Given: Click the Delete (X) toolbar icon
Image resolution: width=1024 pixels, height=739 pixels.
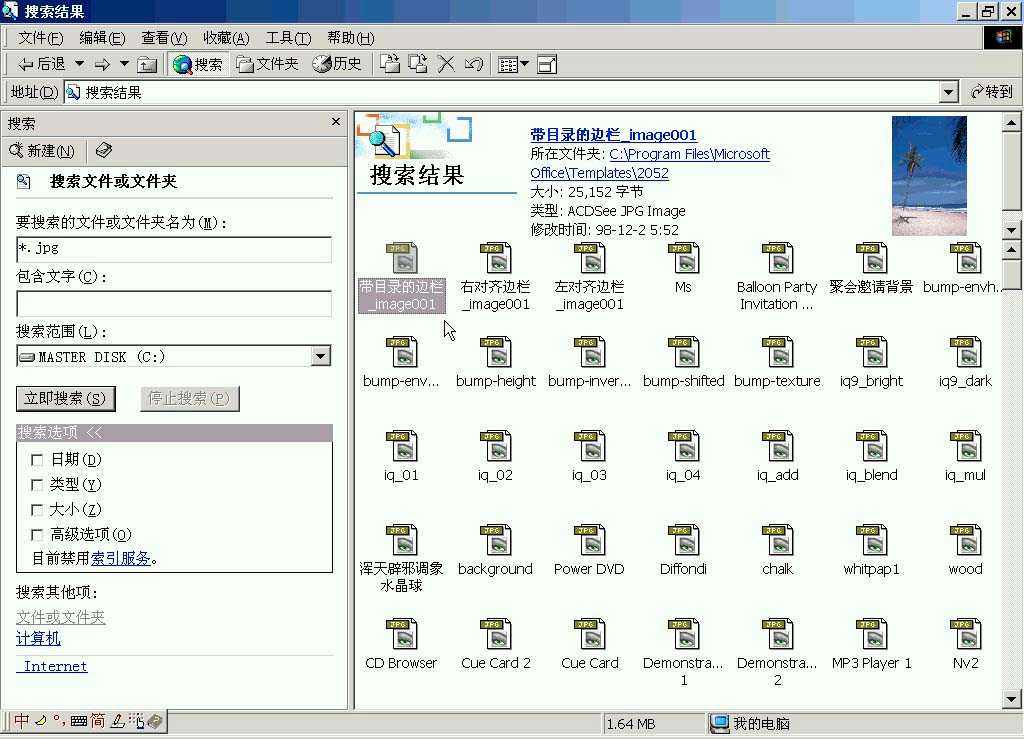Looking at the screenshot, I should 445,63.
